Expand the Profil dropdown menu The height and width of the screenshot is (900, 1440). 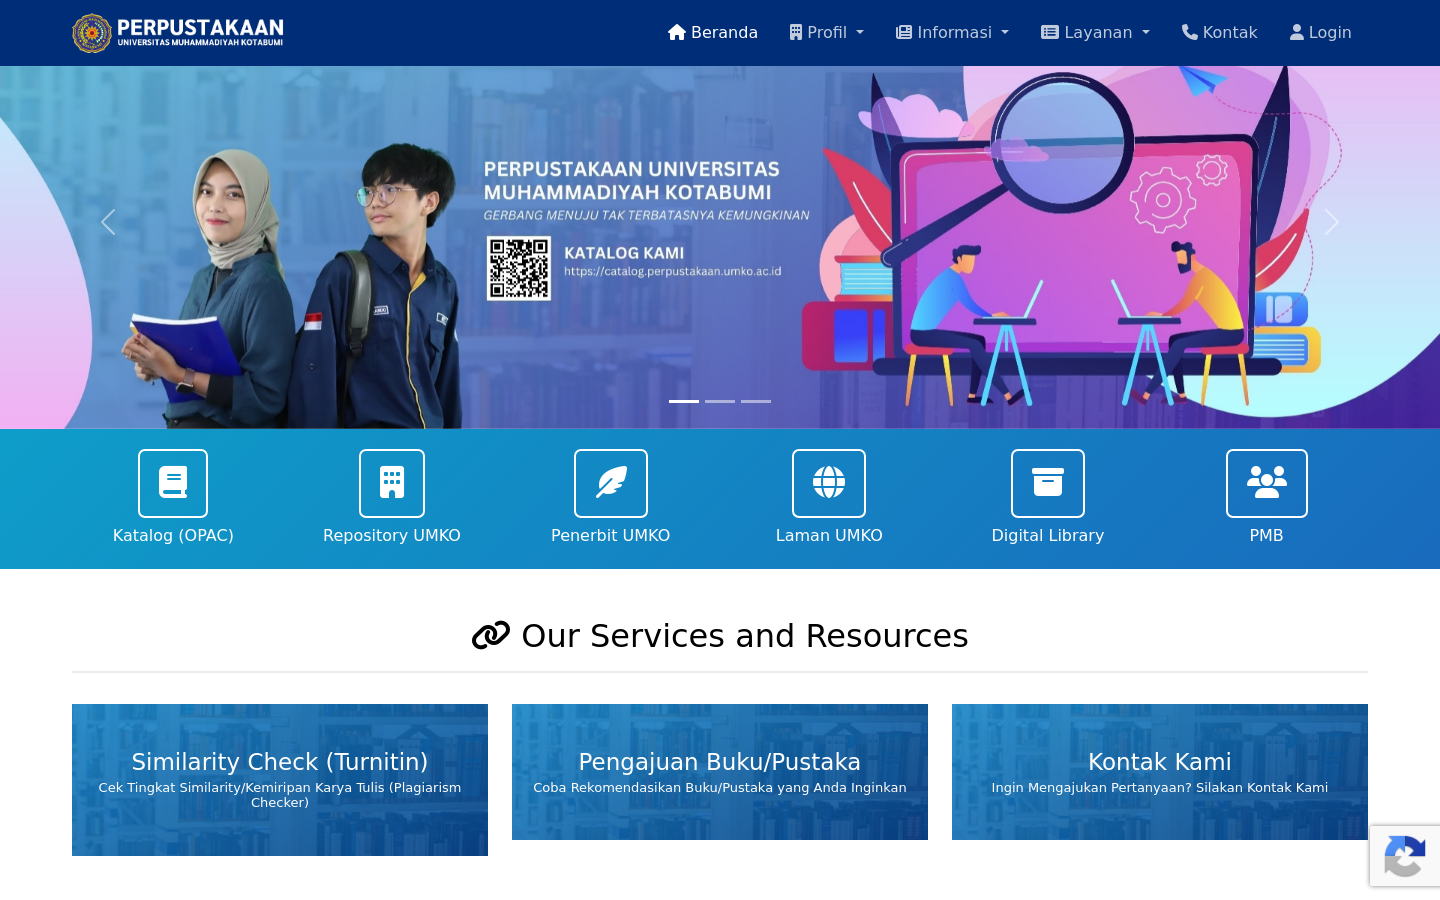pyautogui.click(x=826, y=32)
